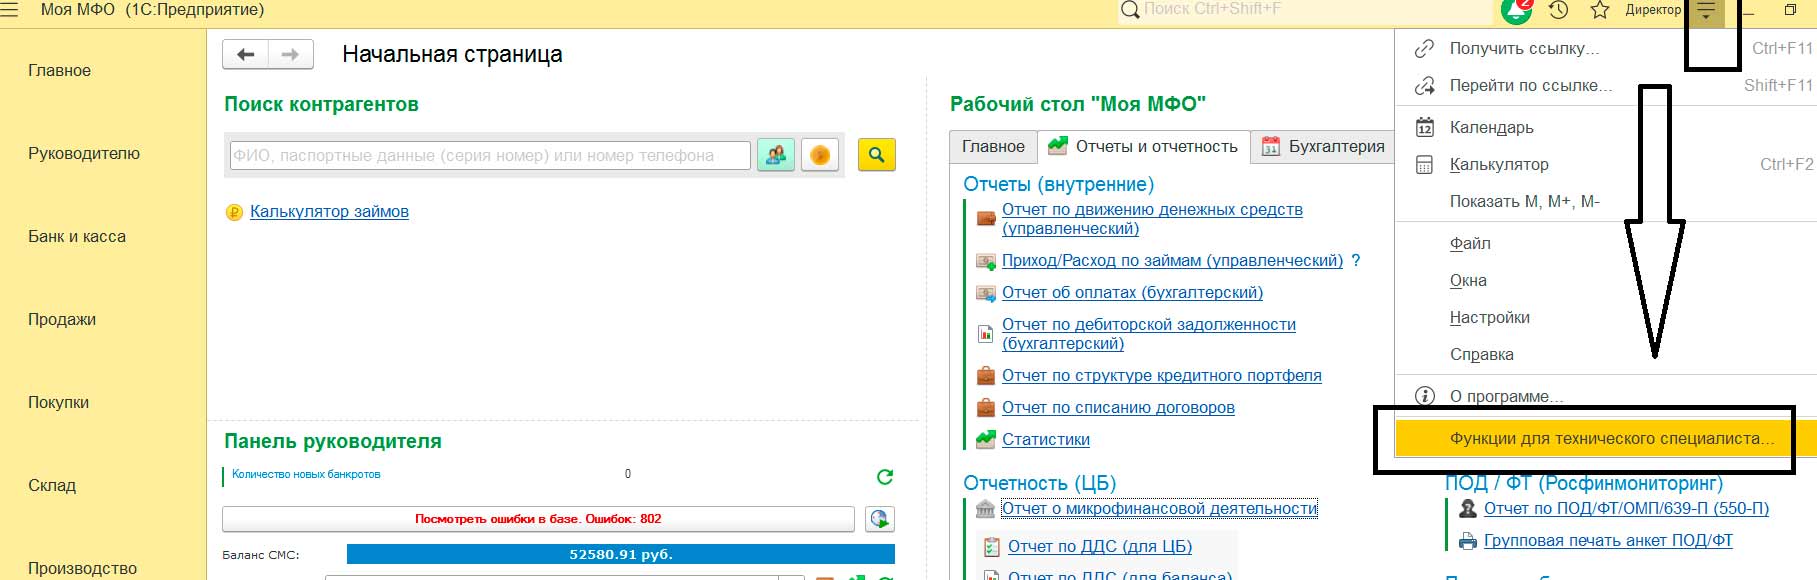Open Отчет о микрофинансовой деятельности link
This screenshot has height=580, width=1817.
click(1159, 509)
